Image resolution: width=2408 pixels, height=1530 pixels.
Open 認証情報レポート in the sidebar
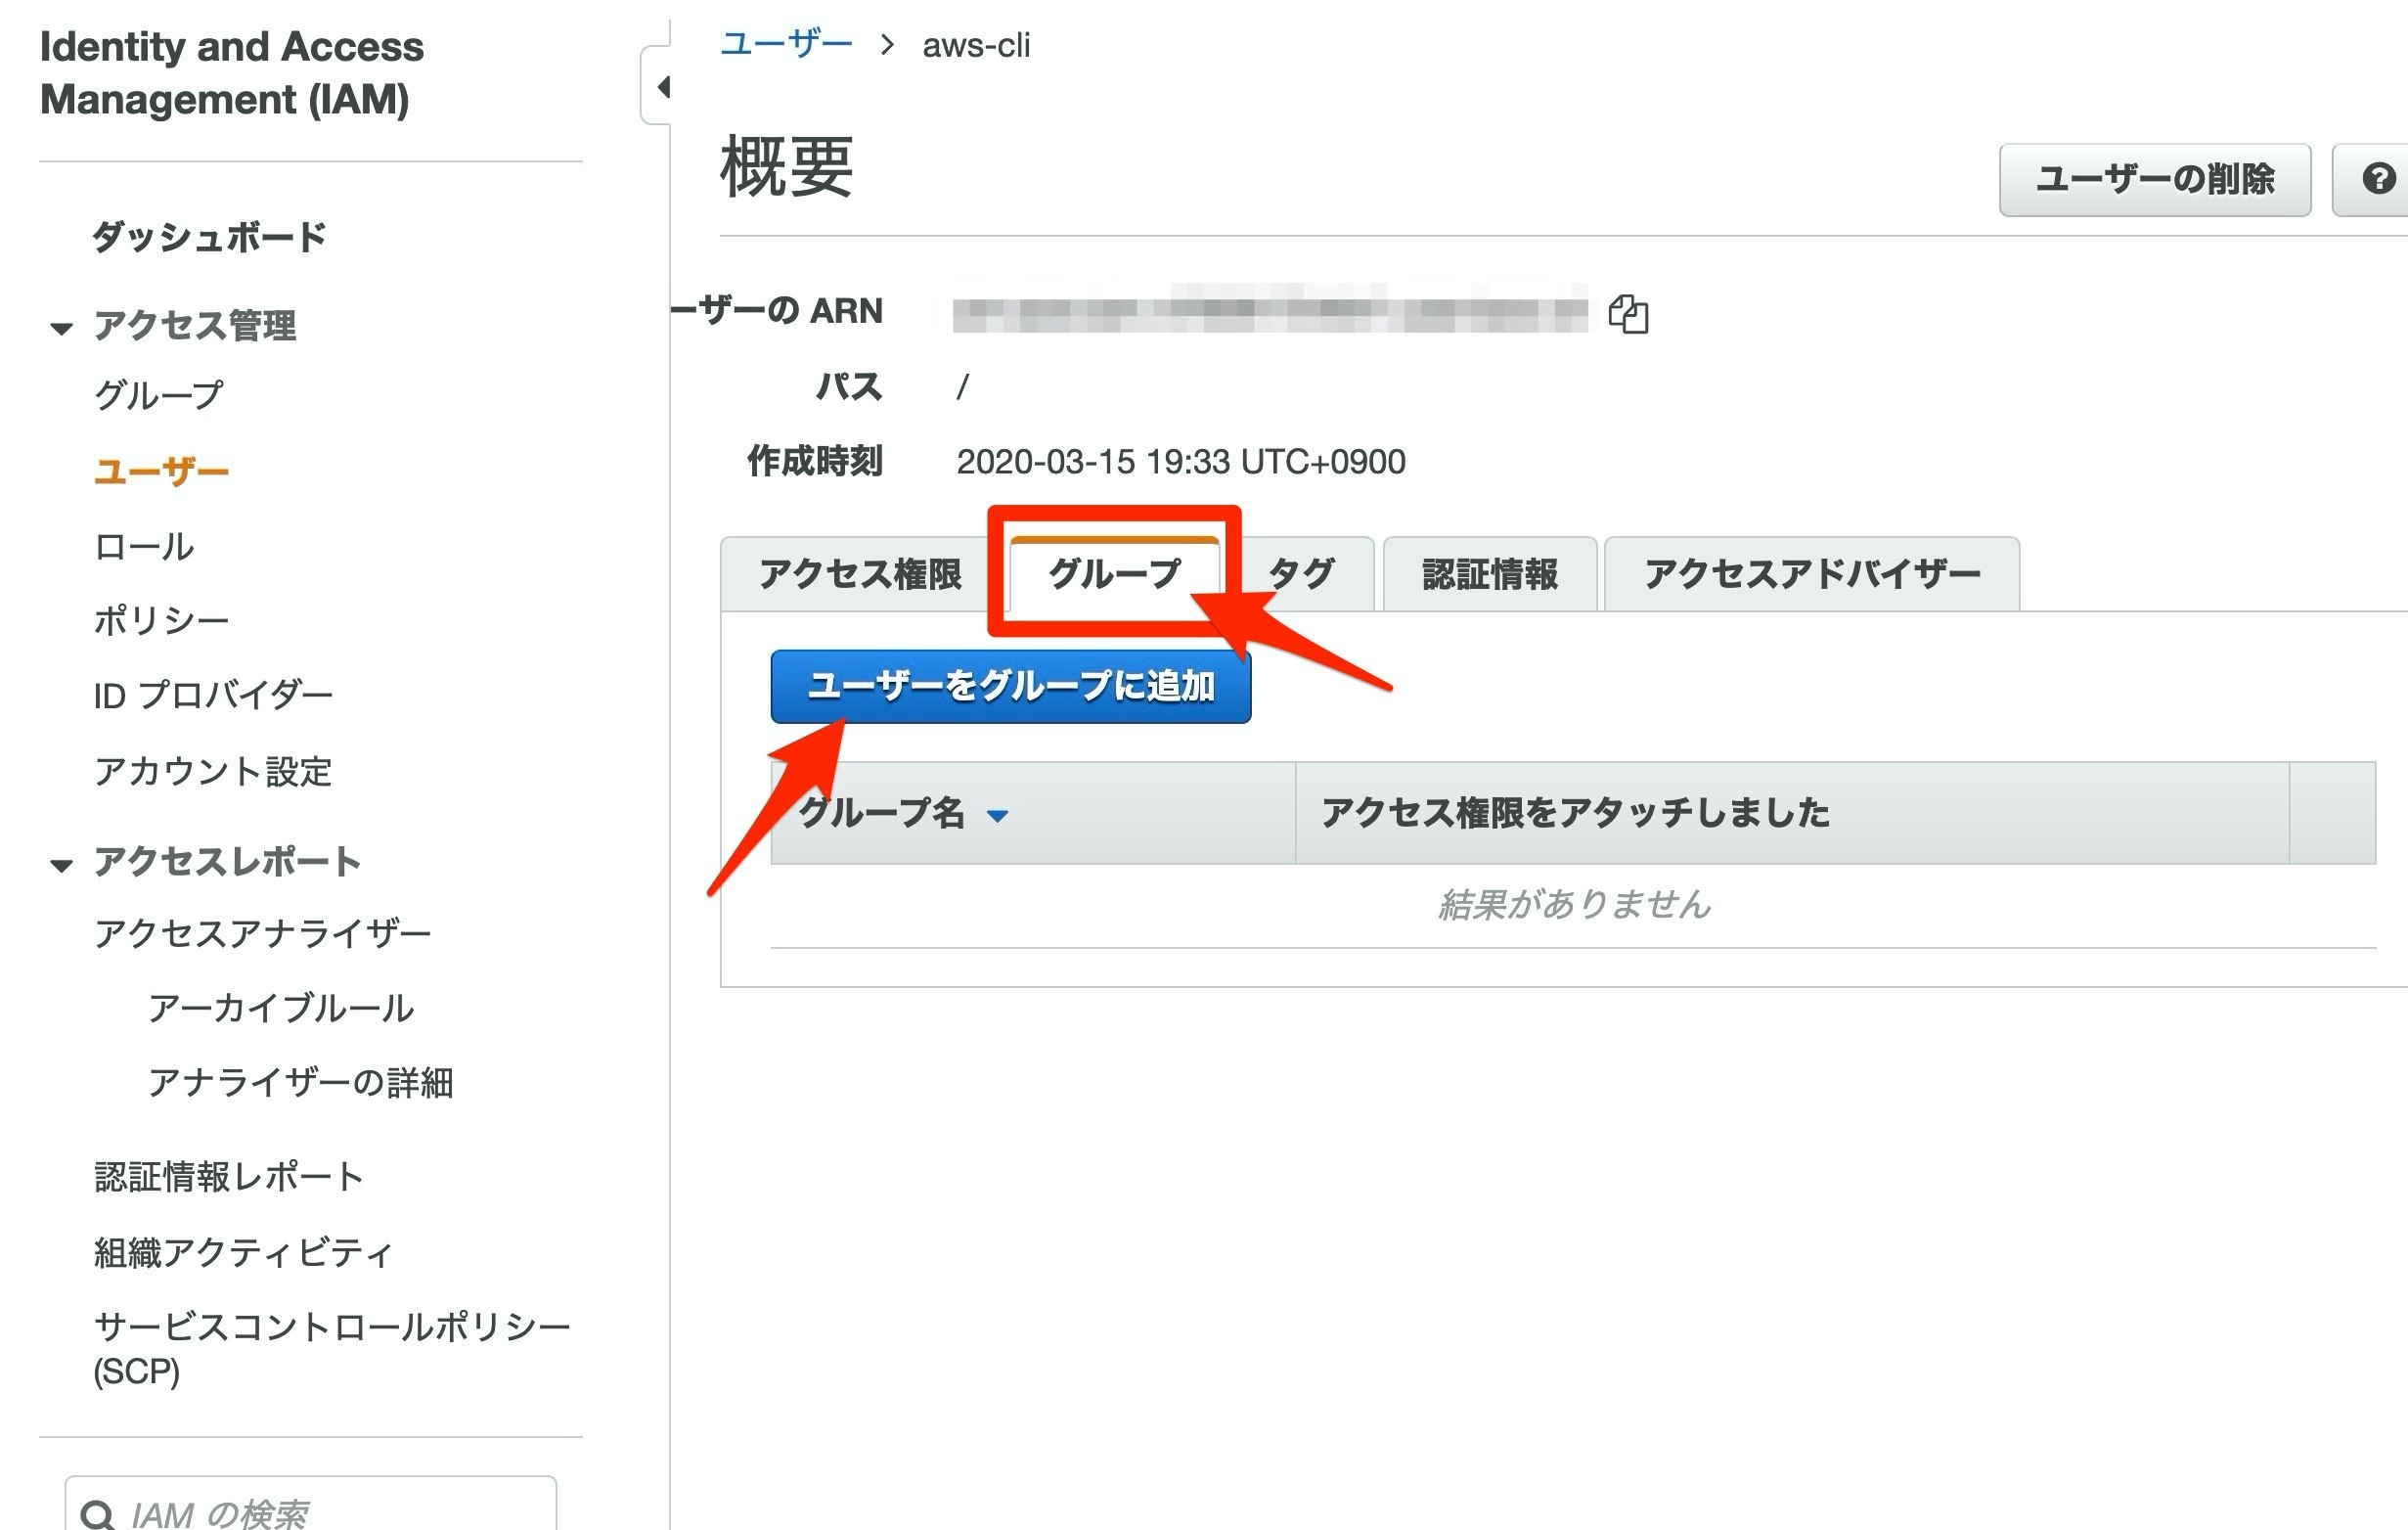[x=229, y=1177]
